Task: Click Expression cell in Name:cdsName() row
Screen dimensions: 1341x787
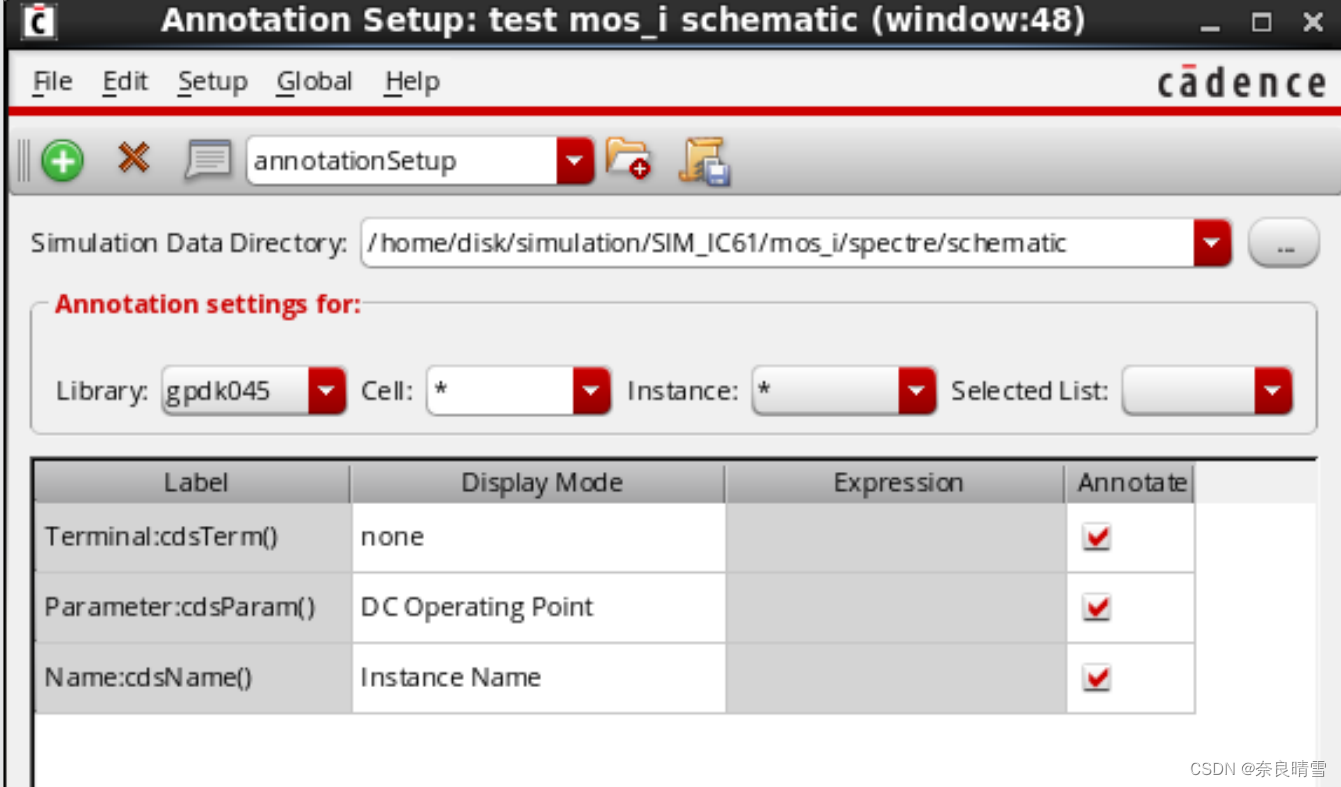Action: [x=896, y=678]
